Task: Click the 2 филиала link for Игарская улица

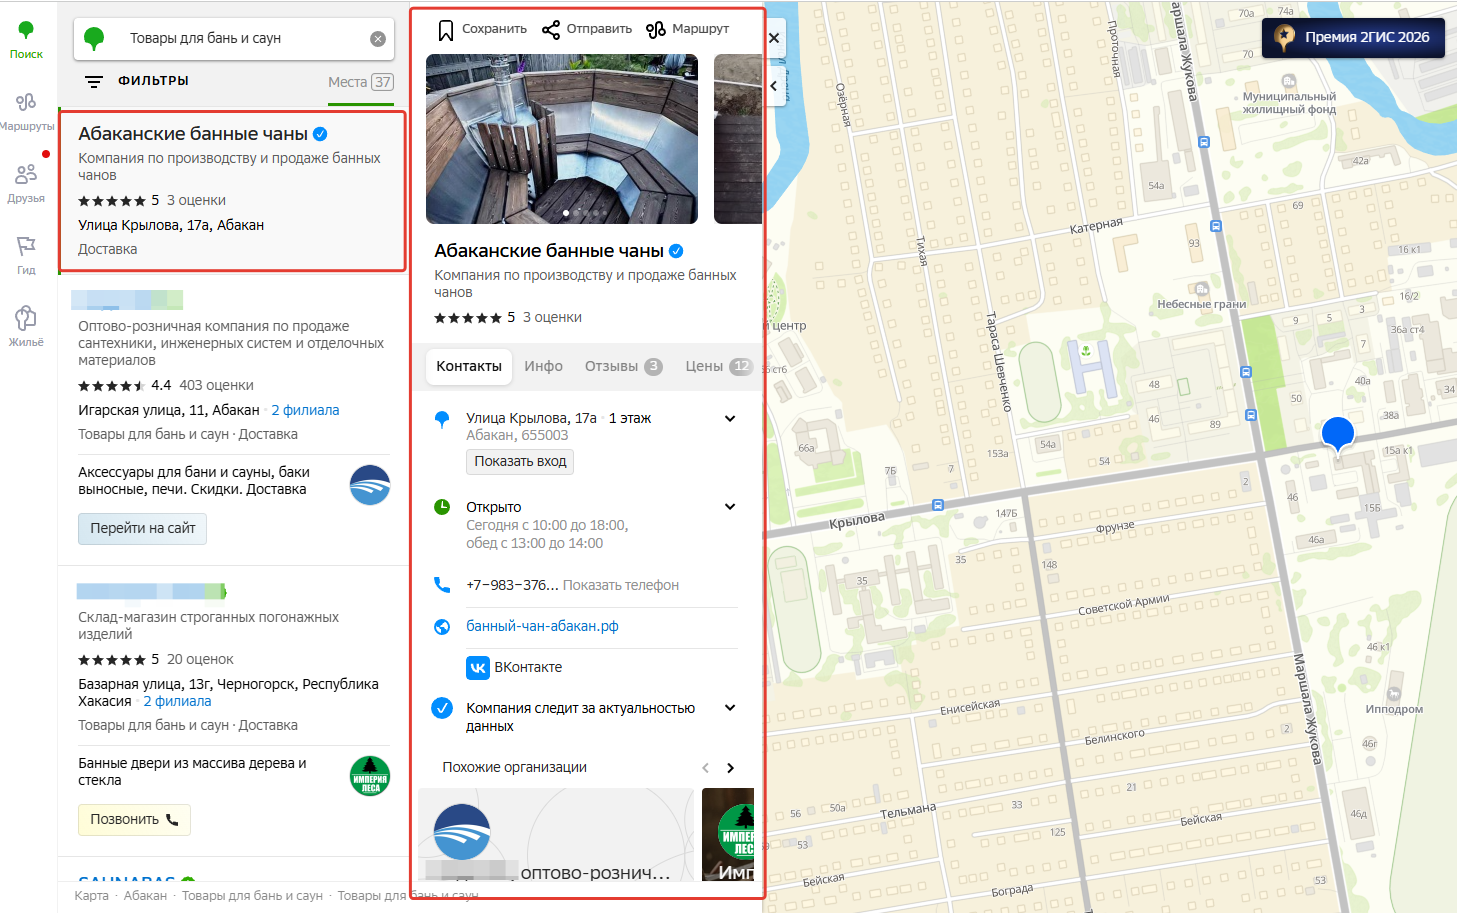Action: 305,410
